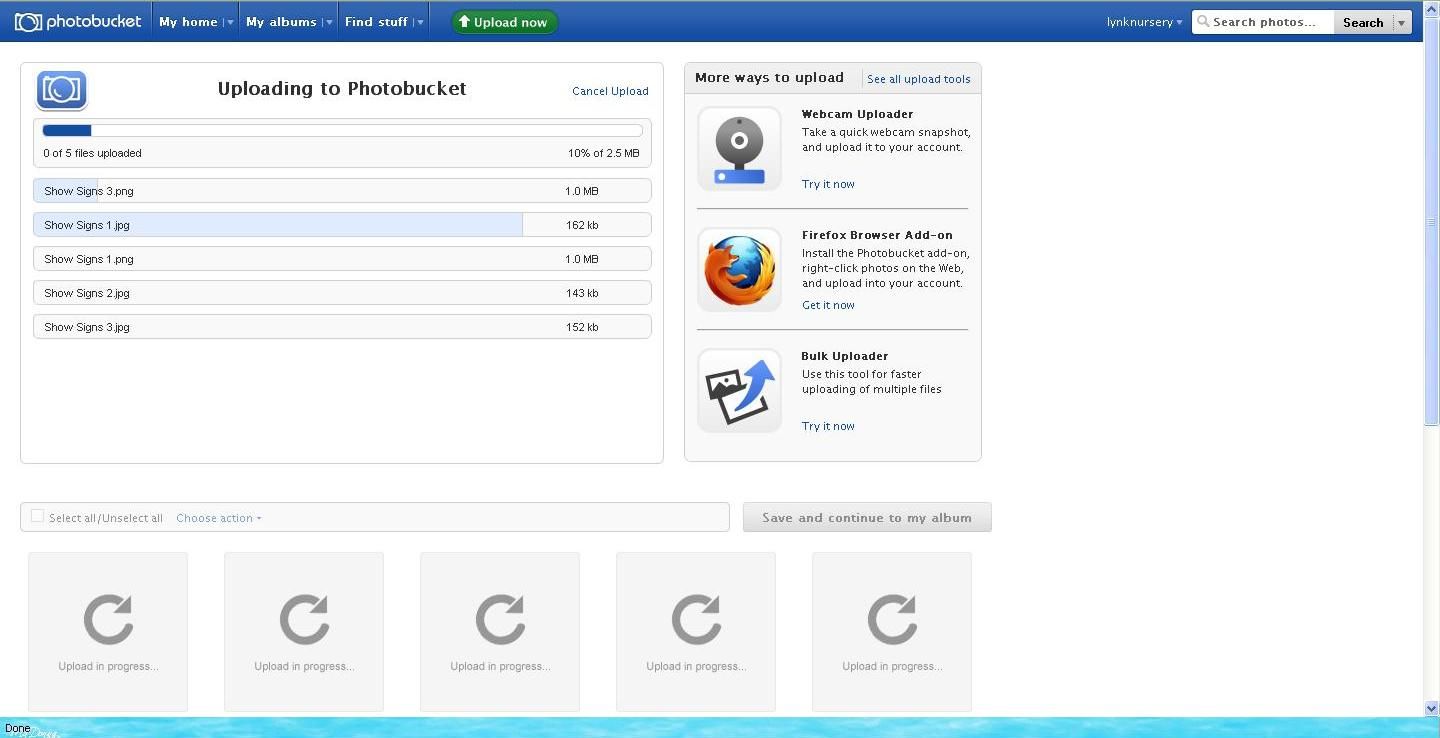Click the 'More ways to upload' heading
The image size is (1440, 738).
[769, 77]
